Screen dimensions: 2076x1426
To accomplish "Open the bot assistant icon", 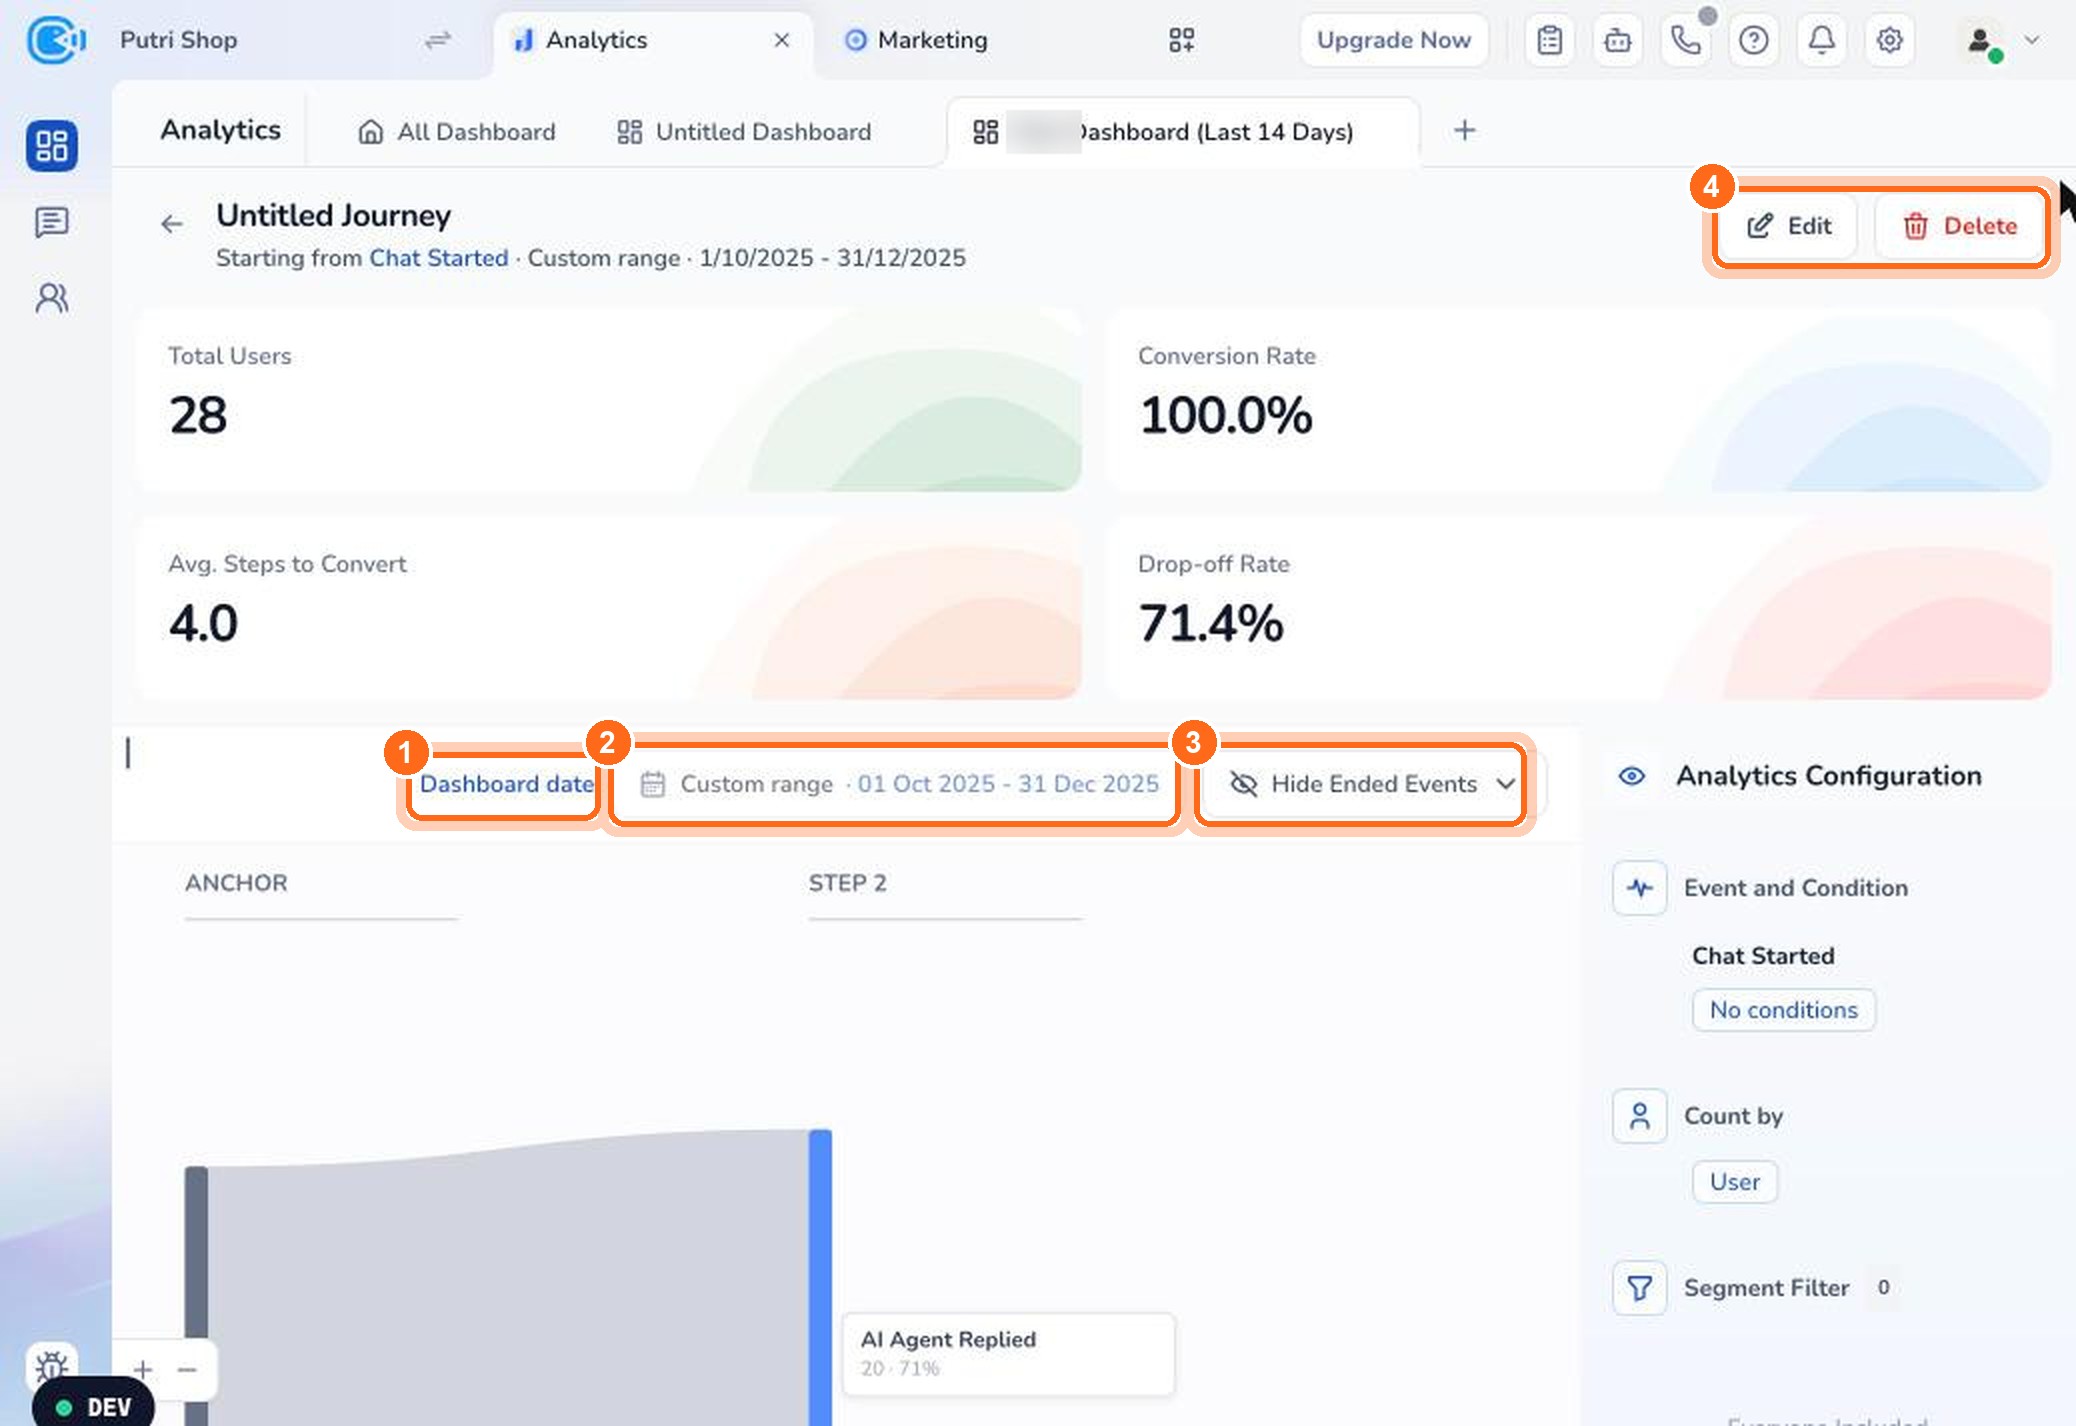I will point(1618,40).
